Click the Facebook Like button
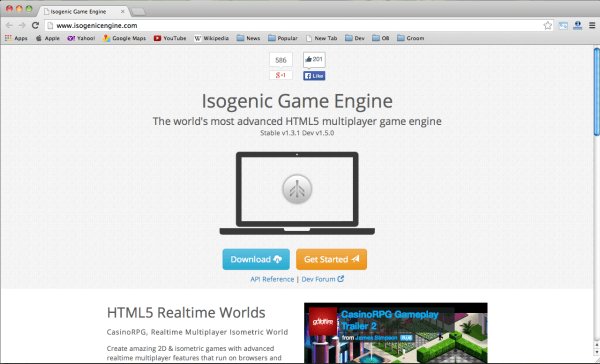600x364 pixels. tap(314, 76)
